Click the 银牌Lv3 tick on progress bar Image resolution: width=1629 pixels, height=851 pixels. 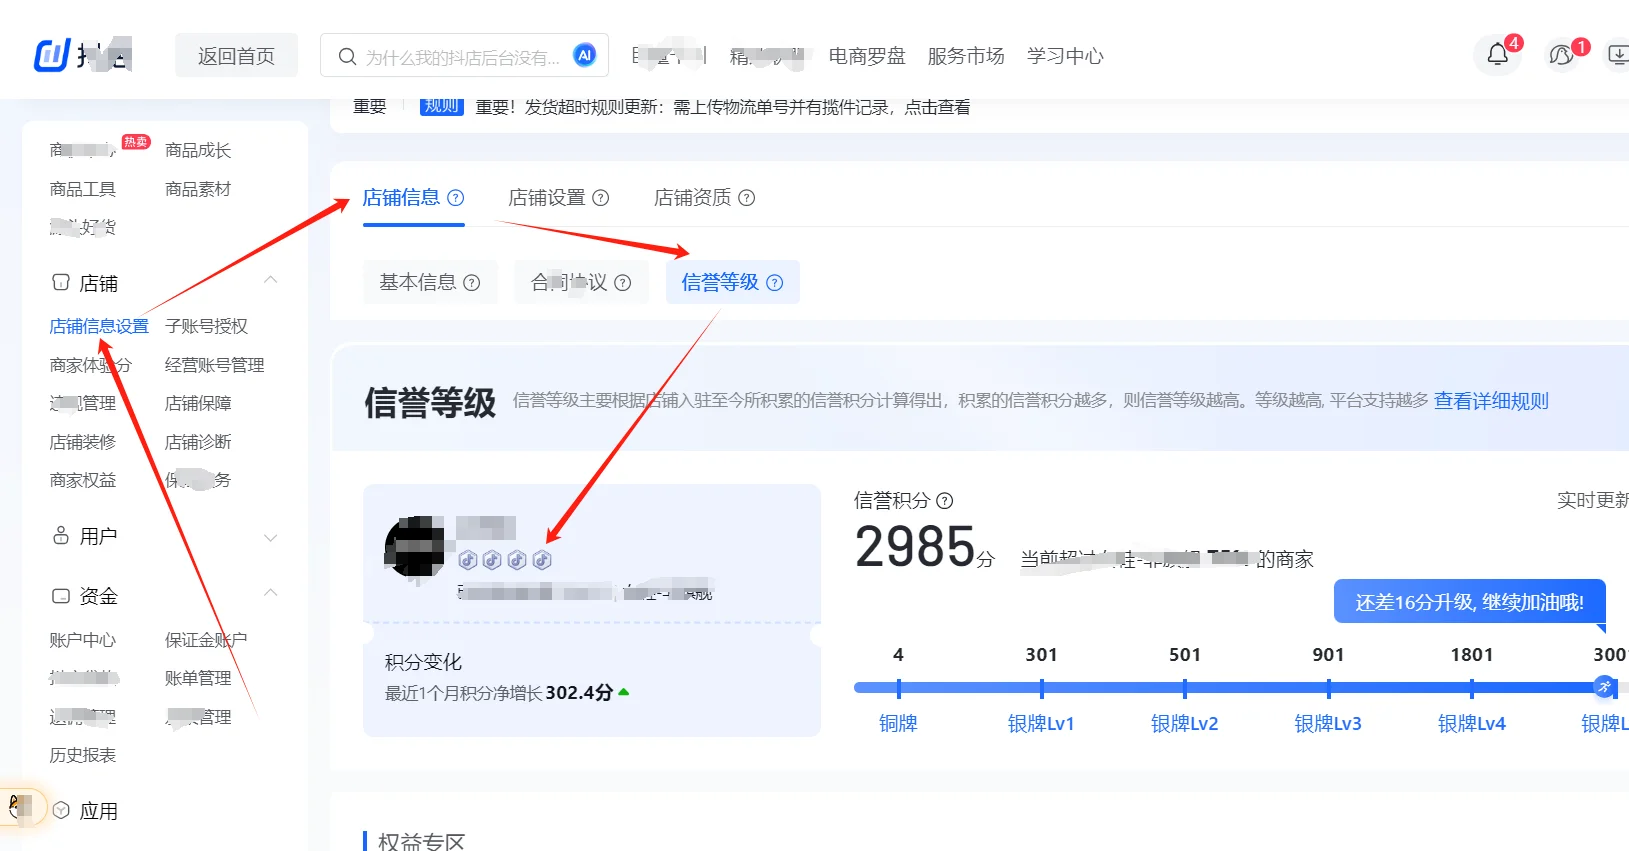[x=1328, y=688]
